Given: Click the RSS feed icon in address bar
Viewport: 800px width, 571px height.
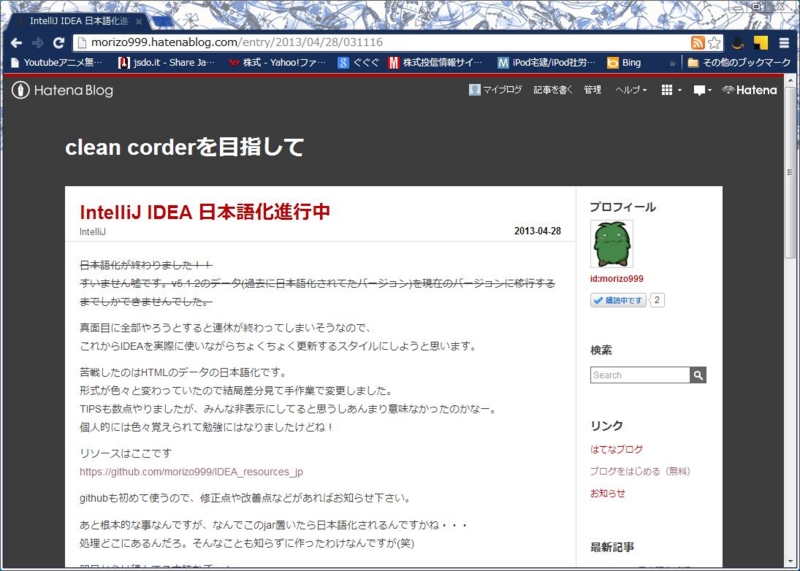Looking at the screenshot, I should (697, 42).
